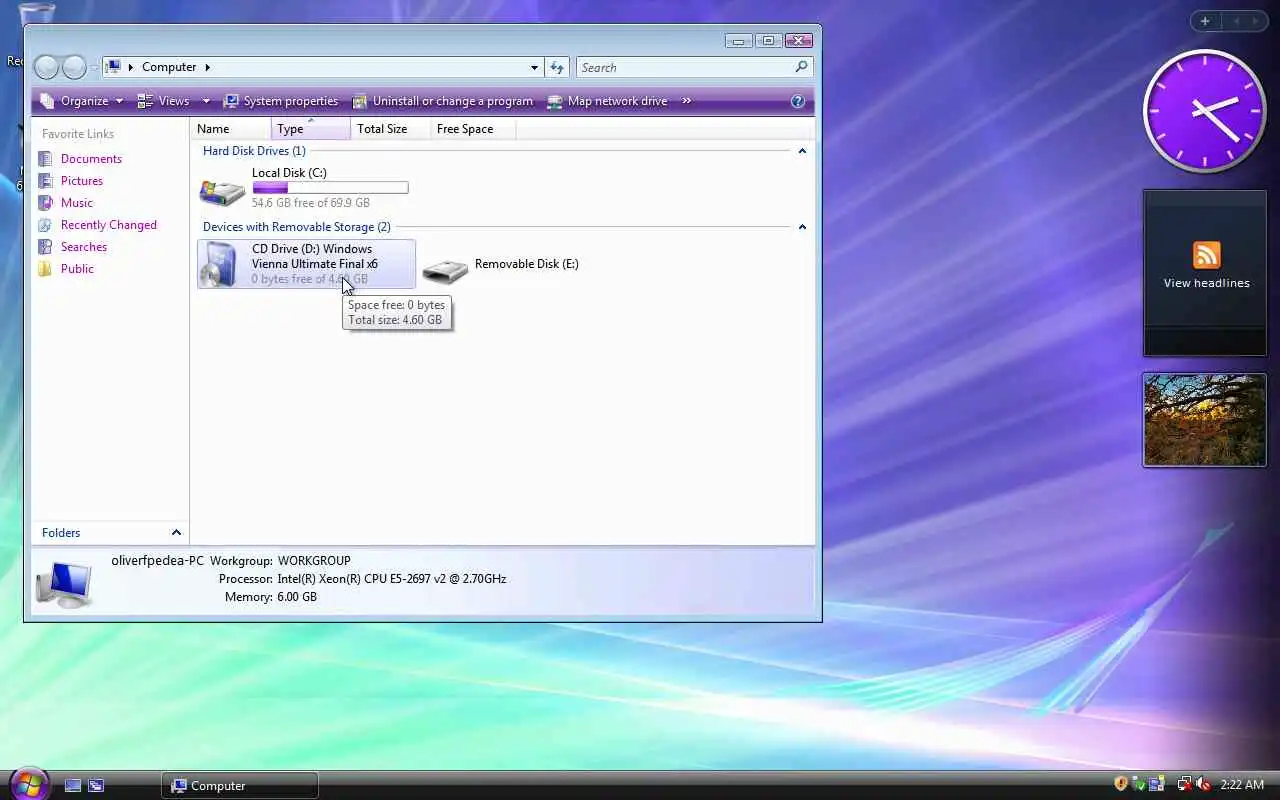Open the Documents favorite link

(x=91, y=159)
